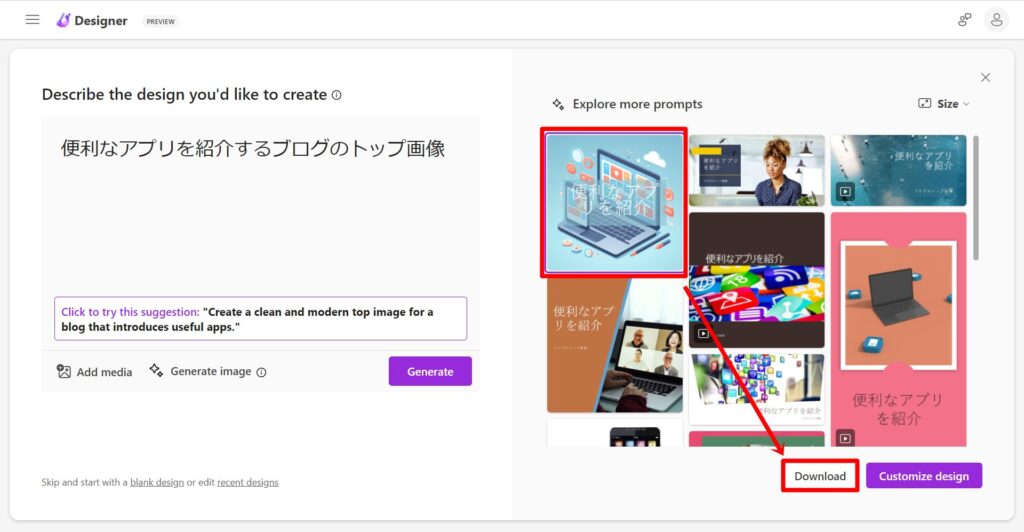
Task: Open the hamburger navigation menu
Action: [32, 20]
